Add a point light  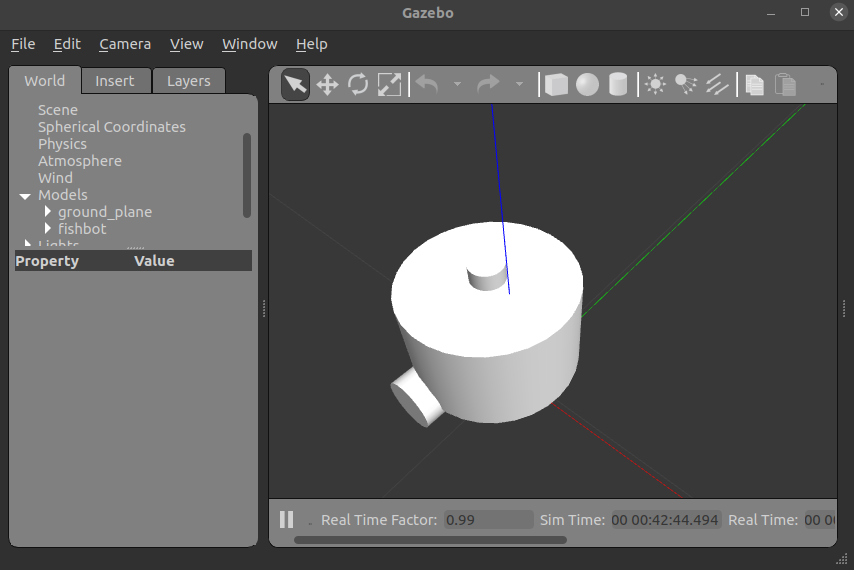click(x=655, y=85)
